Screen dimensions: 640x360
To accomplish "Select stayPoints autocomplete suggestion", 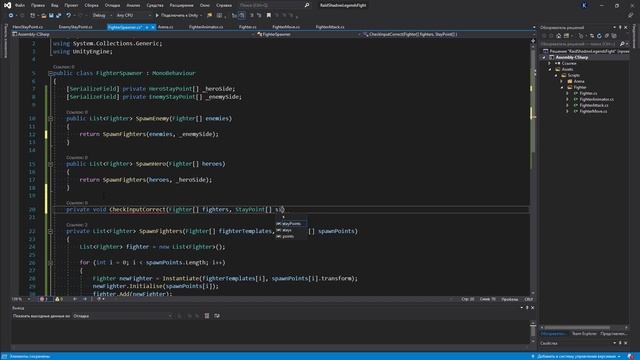I will click(x=291, y=224).
